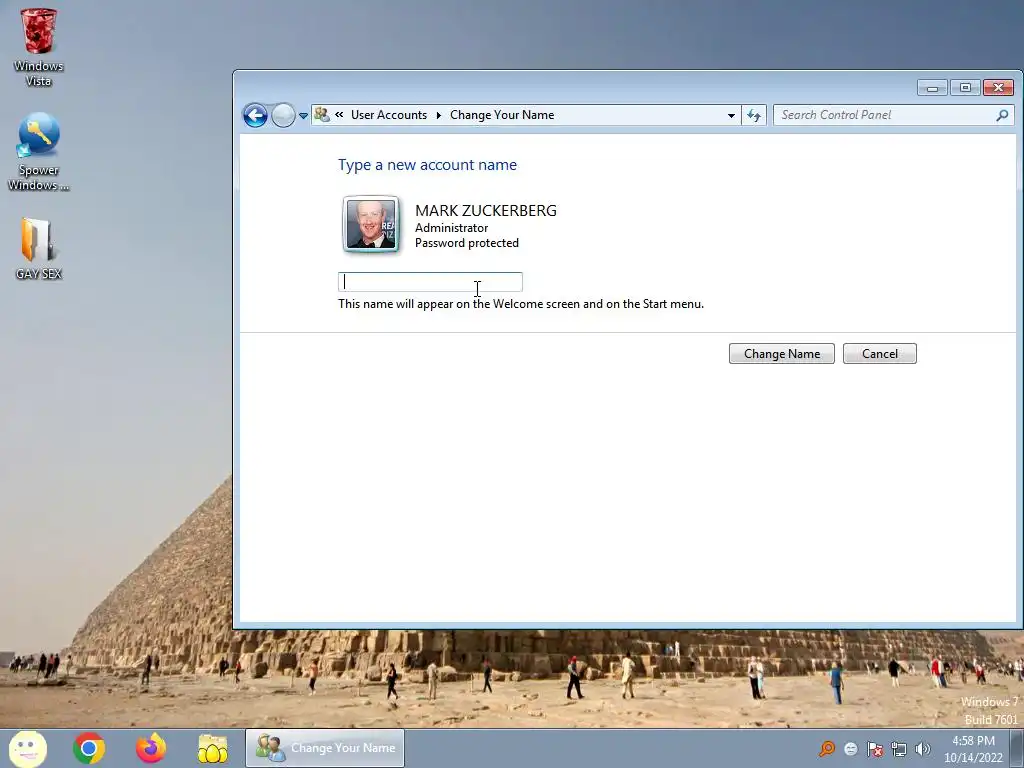Go back with the blue Back arrow
Screen dimensions: 1024x768
tap(255, 116)
